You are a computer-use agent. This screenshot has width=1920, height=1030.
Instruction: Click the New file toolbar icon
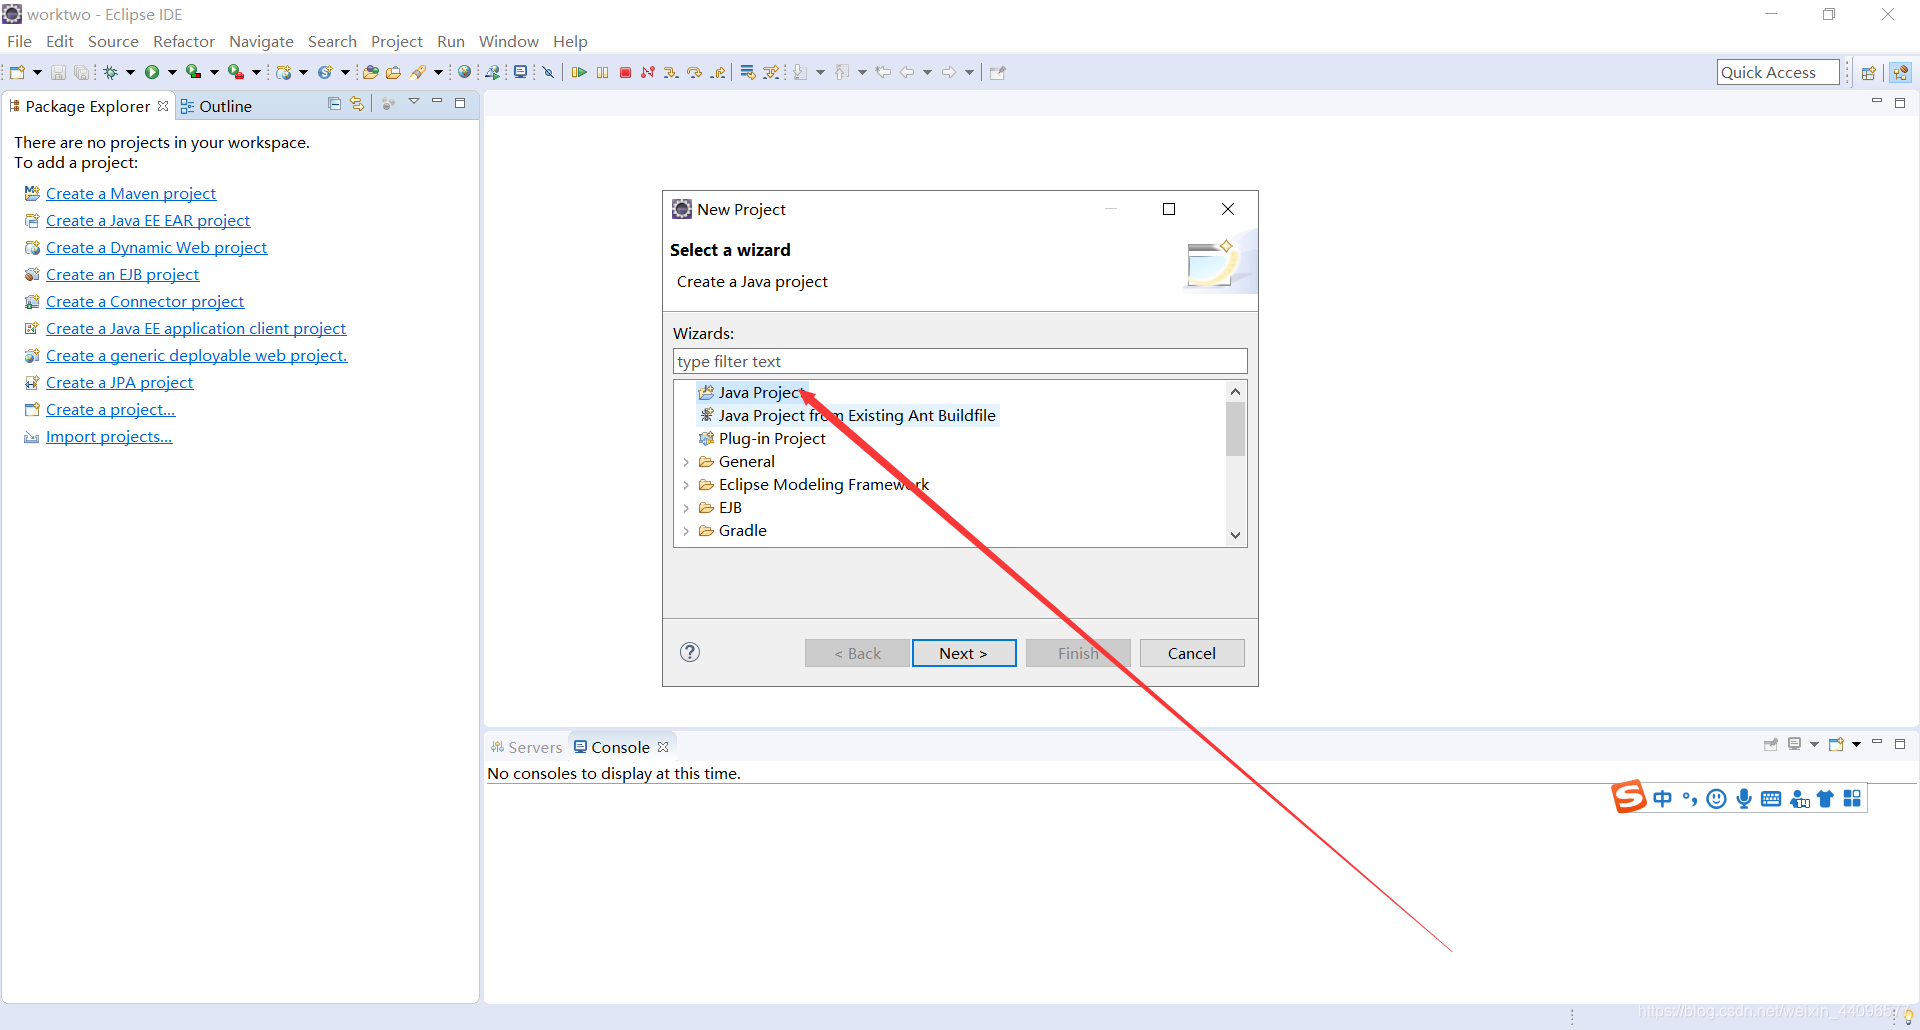(x=17, y=72)
